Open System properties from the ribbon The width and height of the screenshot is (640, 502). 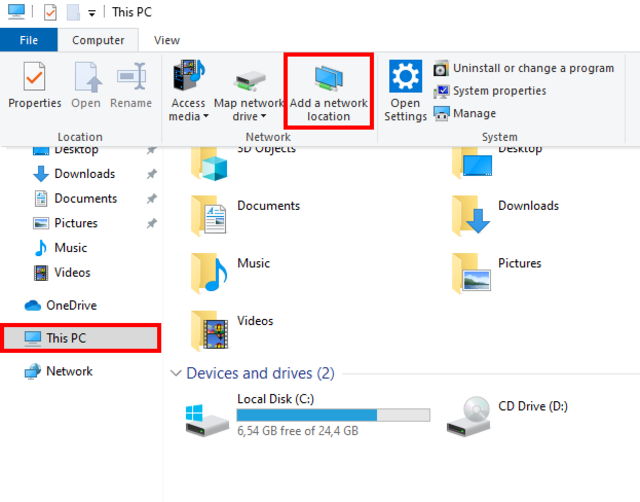coord(490,91)
